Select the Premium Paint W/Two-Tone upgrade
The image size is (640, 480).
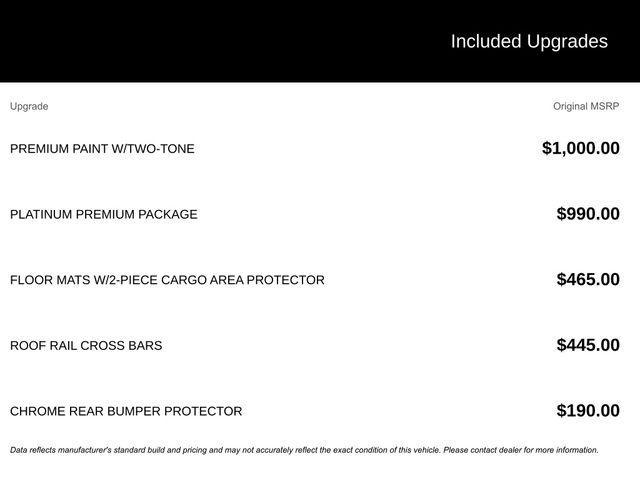tap(102, 149)
